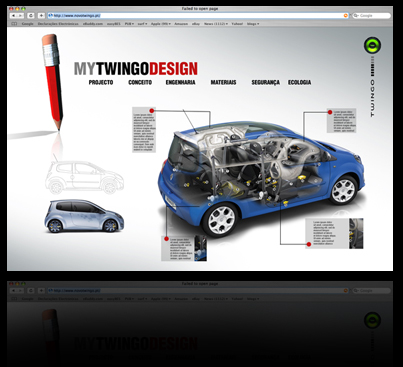This screenshot has width=403, height=367.
Task: Click the red hotspot dot on top-right callout
Action: tap(330, 112)
